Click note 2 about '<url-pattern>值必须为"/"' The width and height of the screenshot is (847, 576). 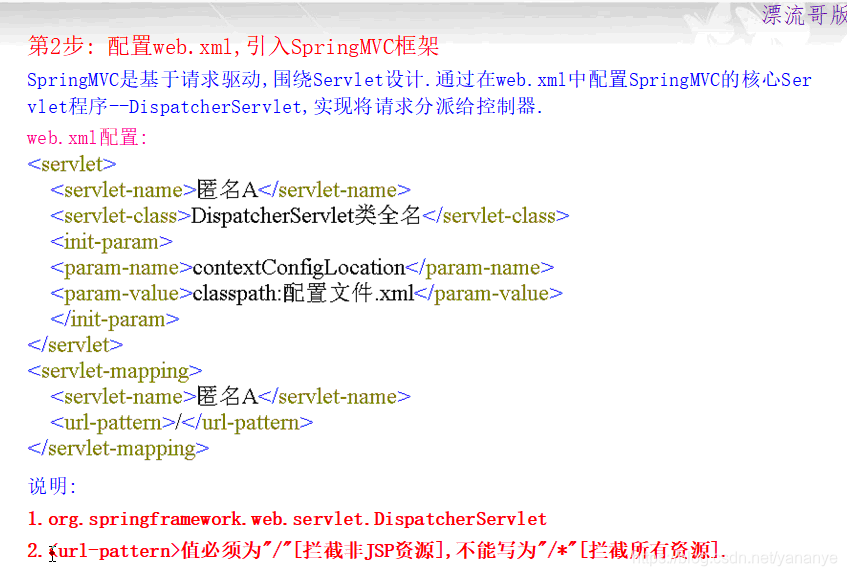coord(377,551)
